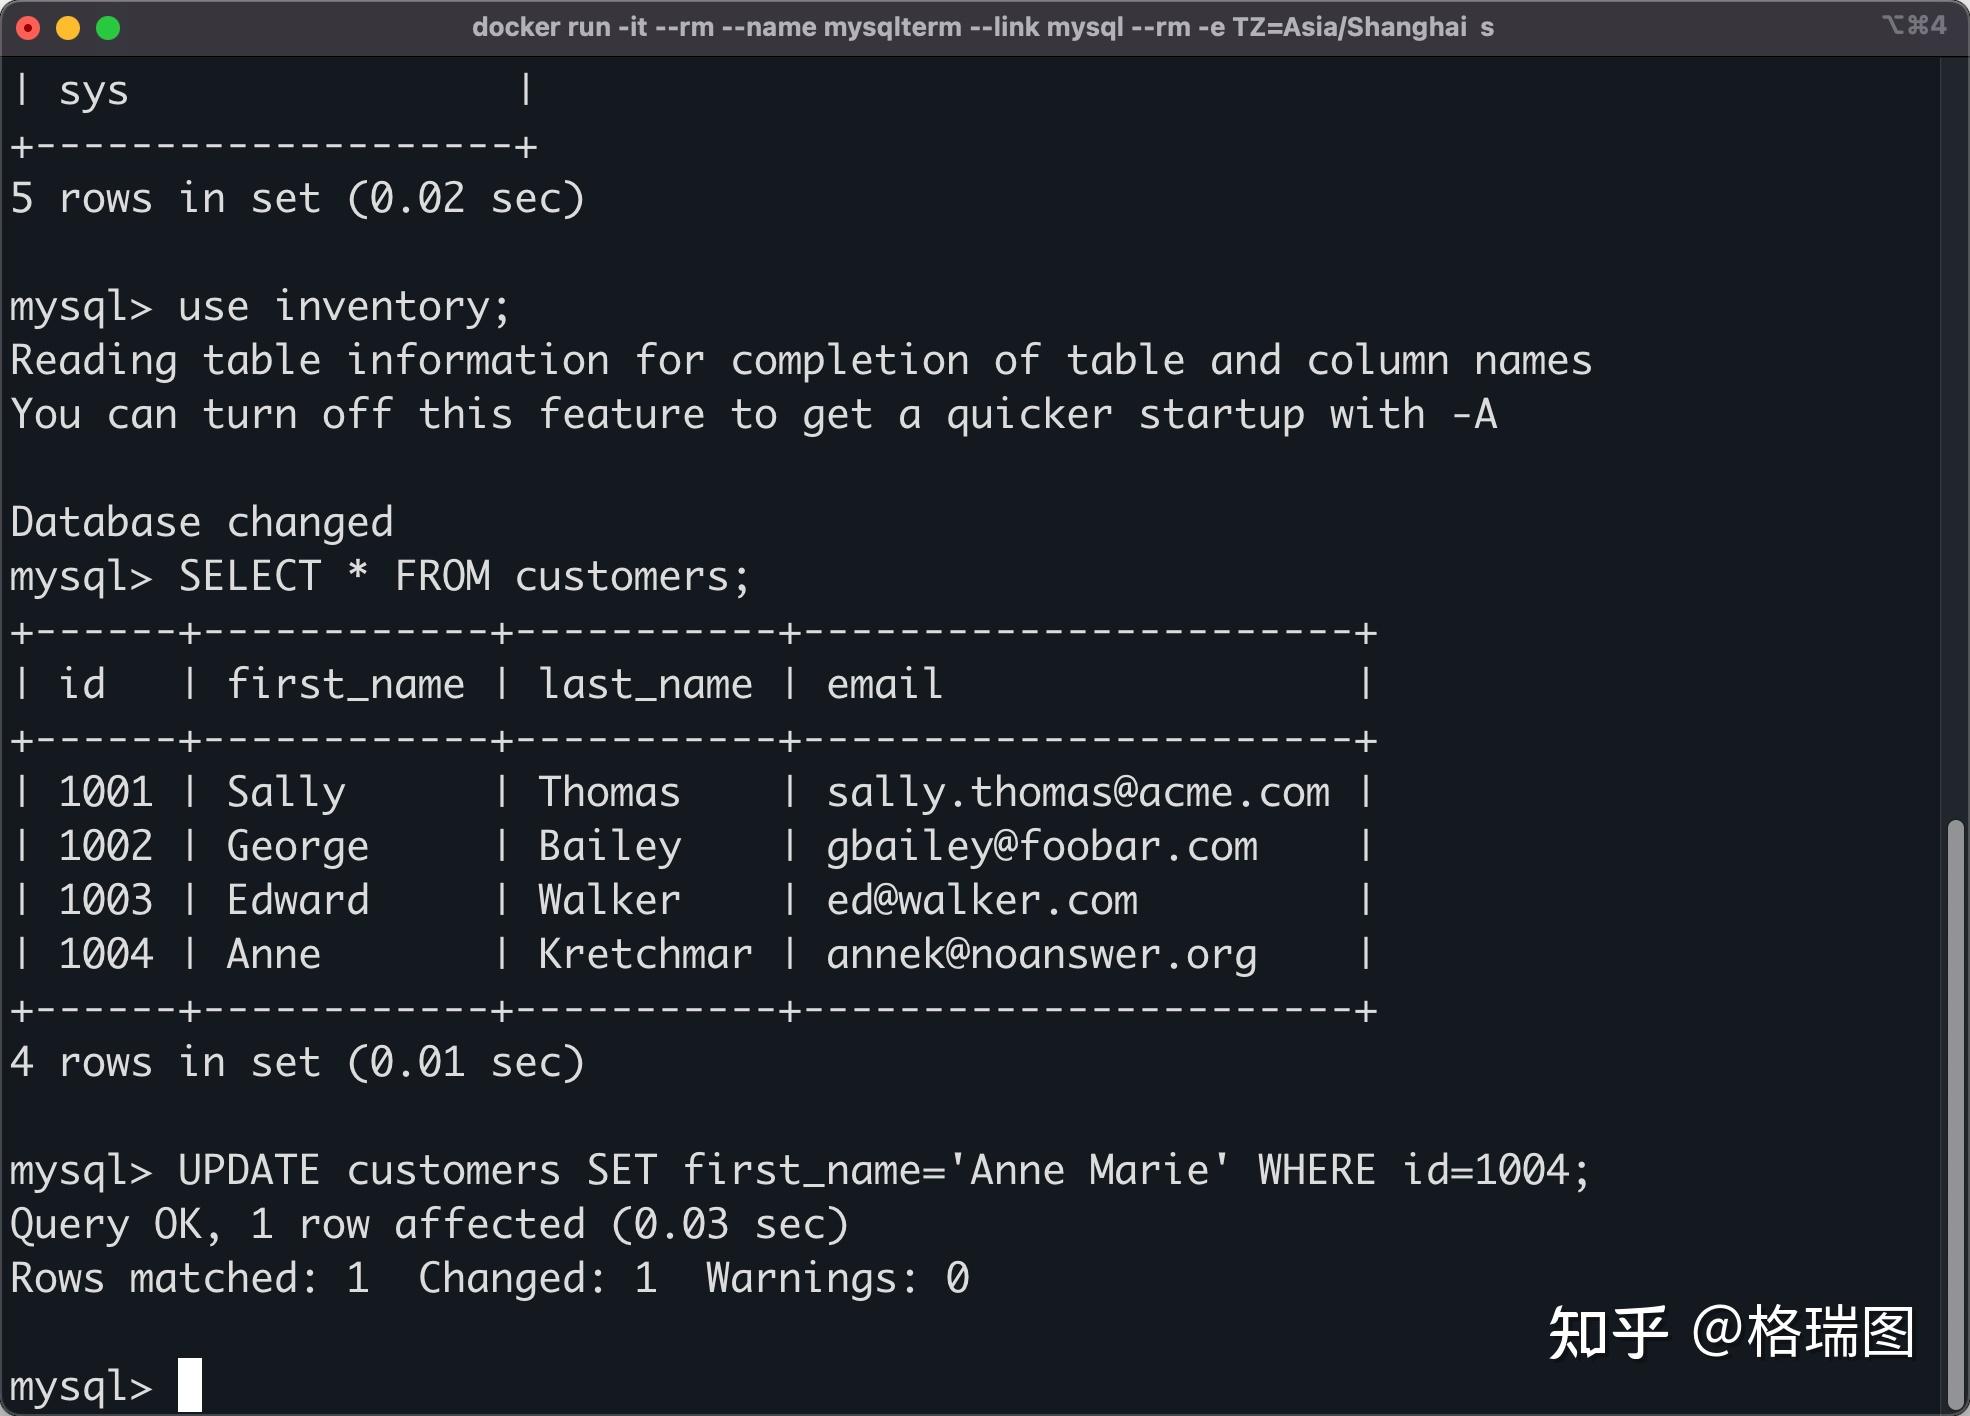Click the red close window button
Screen dimensions: 1970x1416
[29, 28]
